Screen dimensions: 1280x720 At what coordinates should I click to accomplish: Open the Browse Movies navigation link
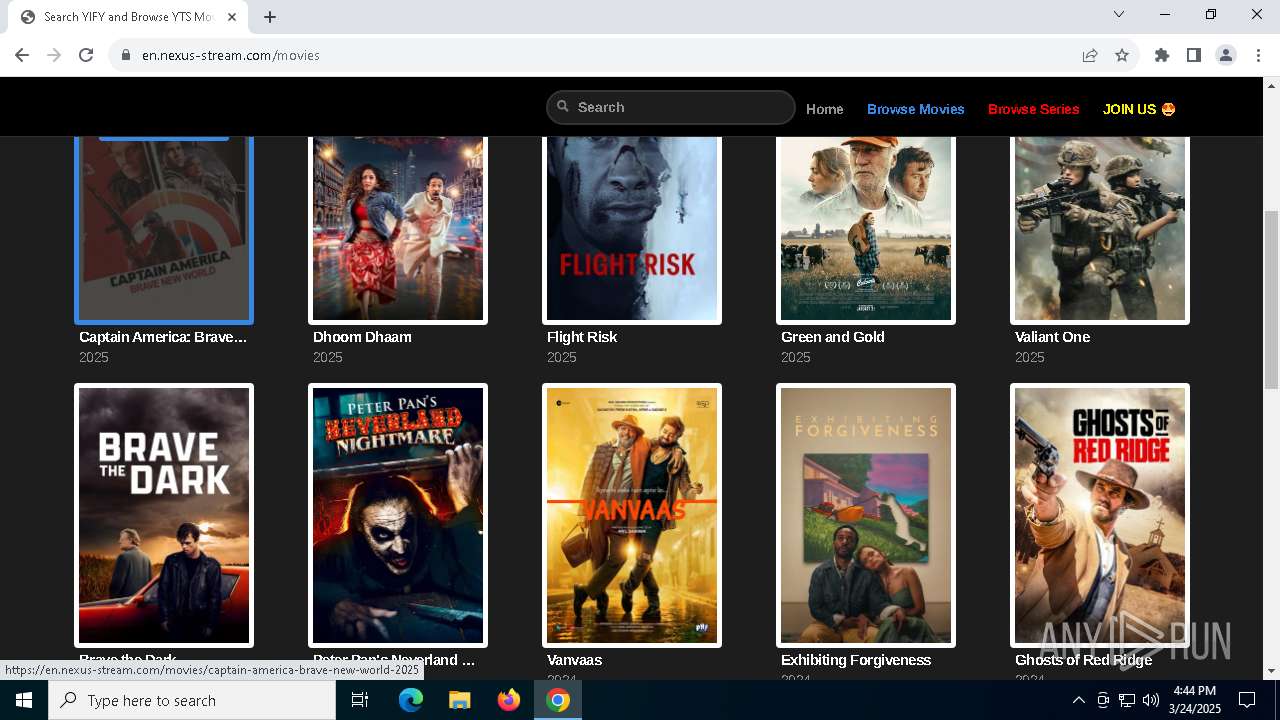(916, 109)
